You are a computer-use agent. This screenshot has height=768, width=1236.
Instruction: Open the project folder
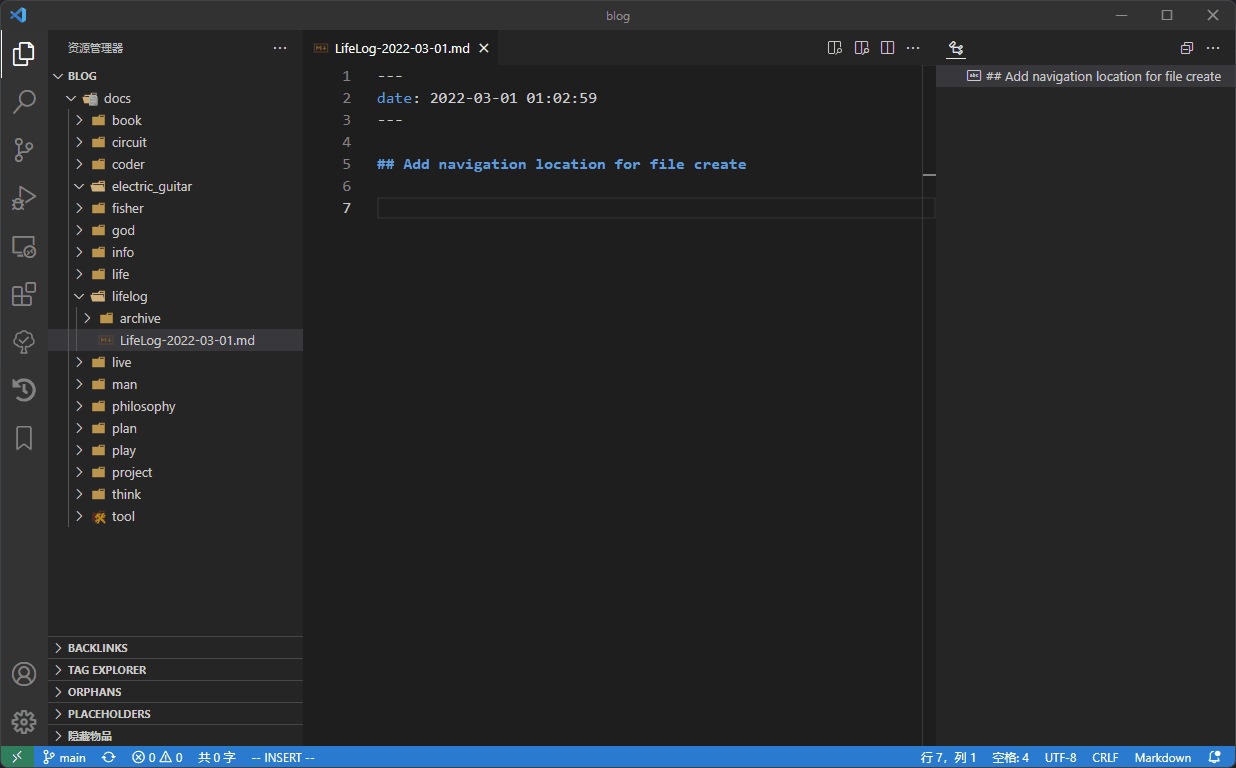[x=175, y=472]
